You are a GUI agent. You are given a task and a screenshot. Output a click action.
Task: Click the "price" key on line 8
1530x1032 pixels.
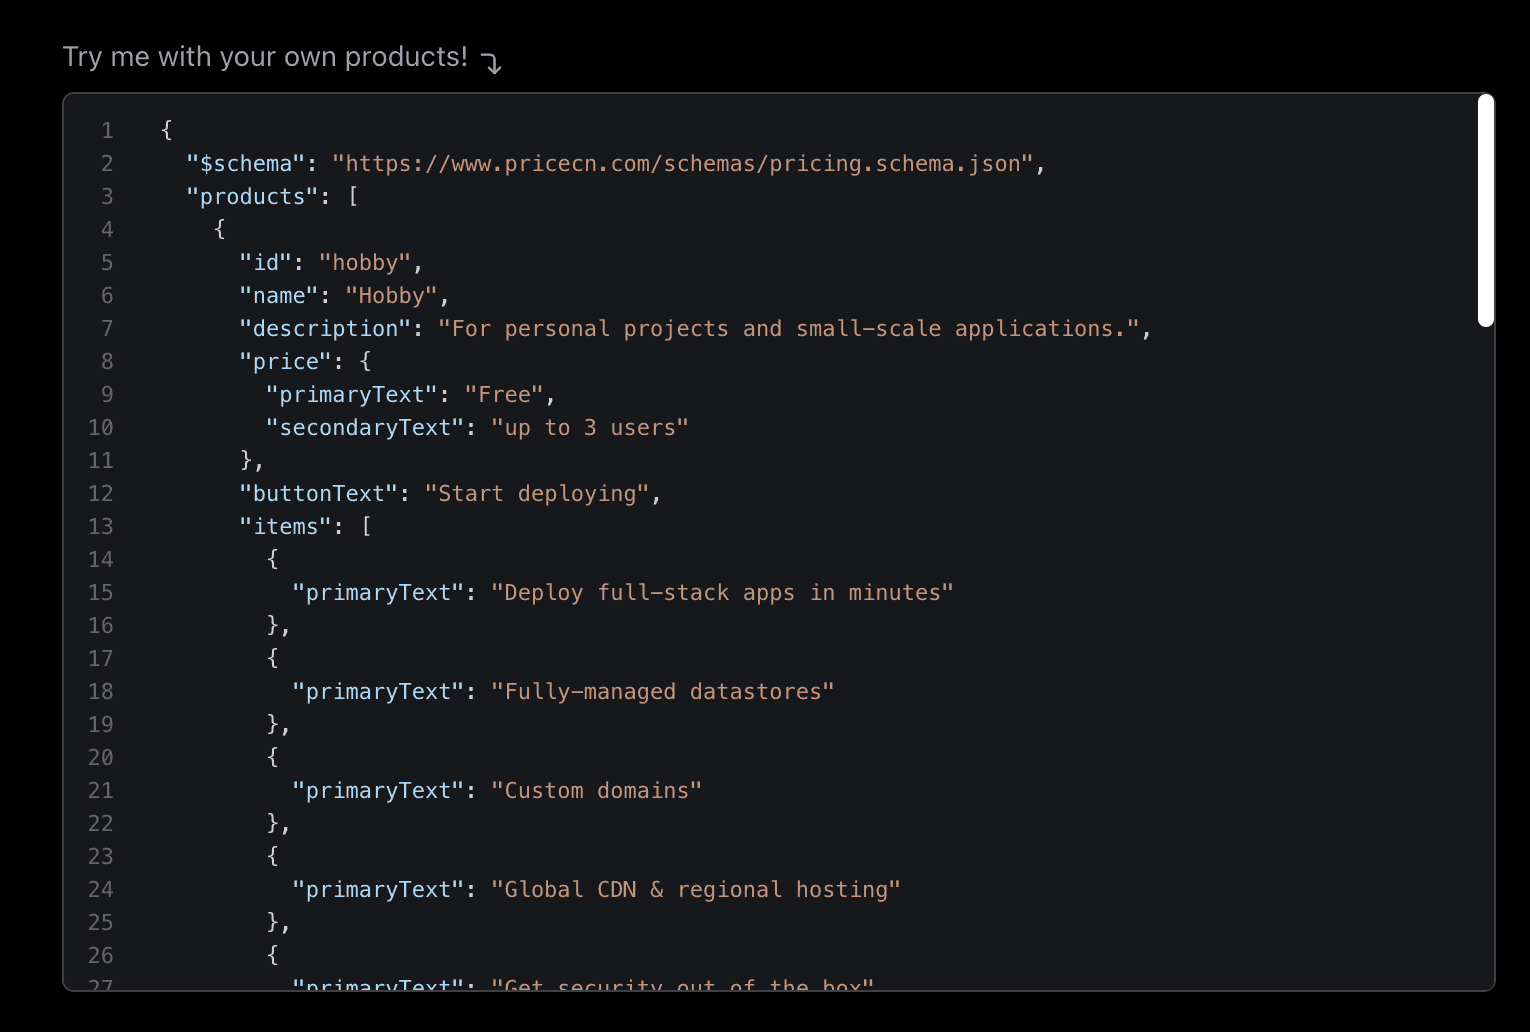(x=285, y=362)
